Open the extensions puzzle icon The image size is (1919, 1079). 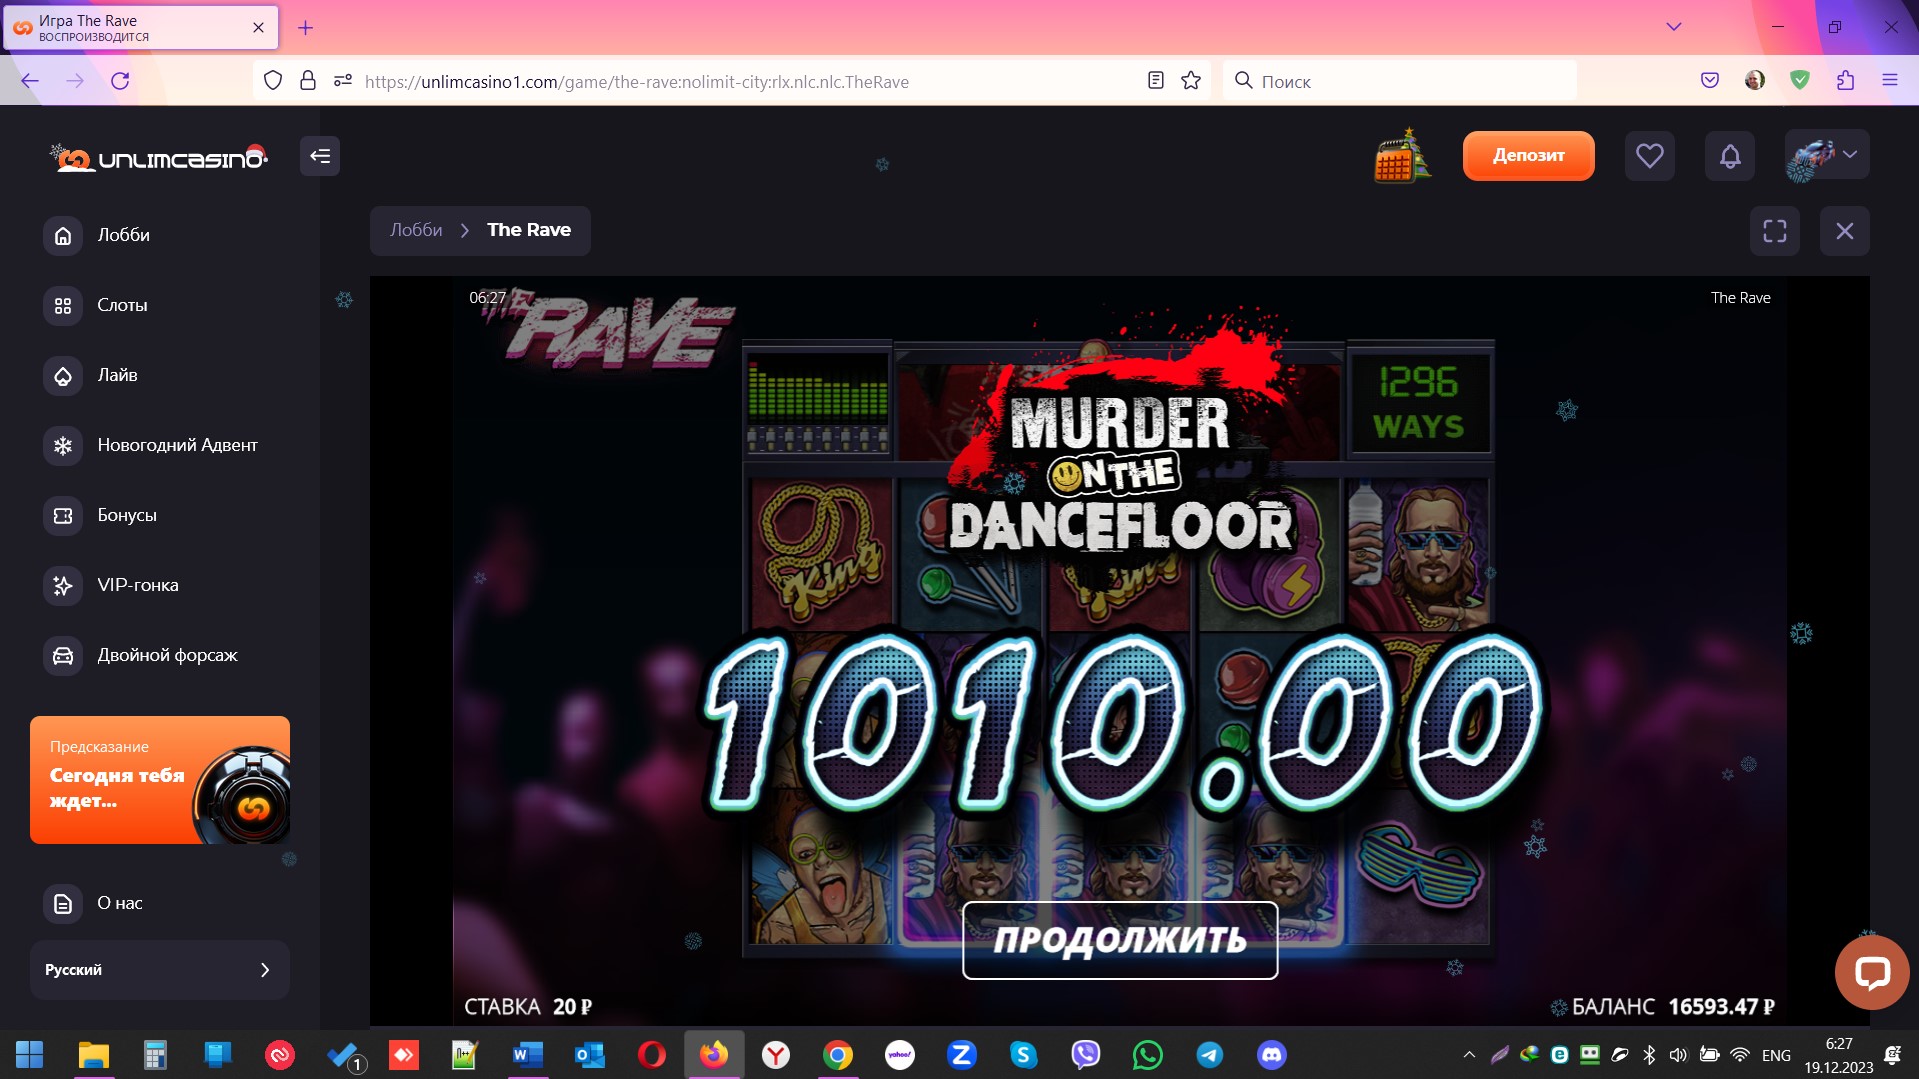click(1845, 81)
